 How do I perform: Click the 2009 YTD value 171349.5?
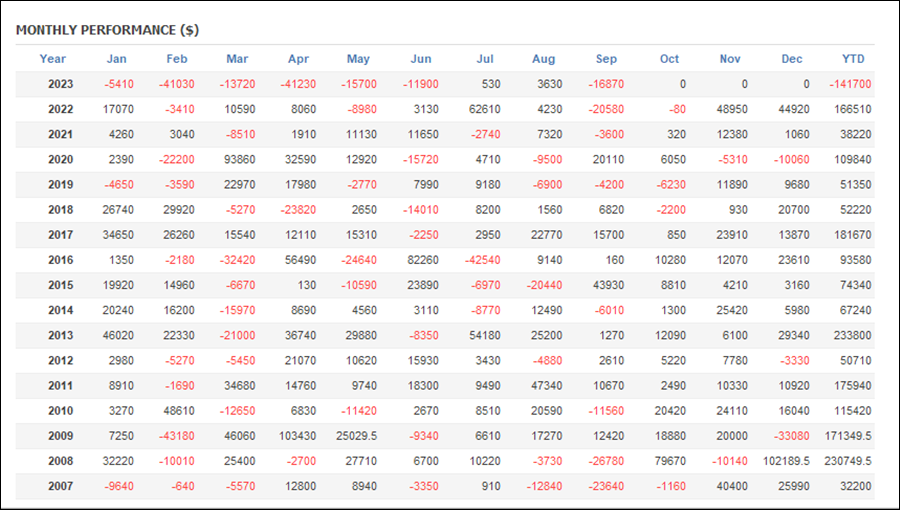pos(848,436)
